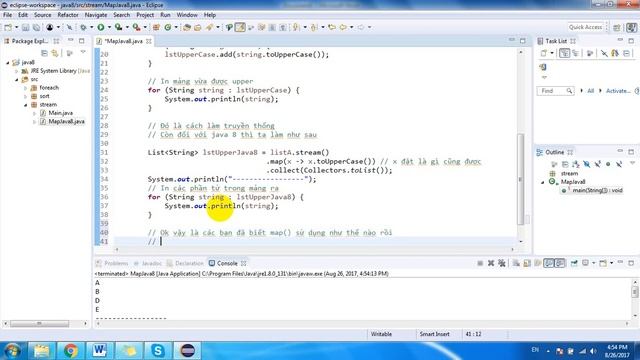Click the Open Type toolbar icon
Viewport: 640px width, 360px height.
187,27
